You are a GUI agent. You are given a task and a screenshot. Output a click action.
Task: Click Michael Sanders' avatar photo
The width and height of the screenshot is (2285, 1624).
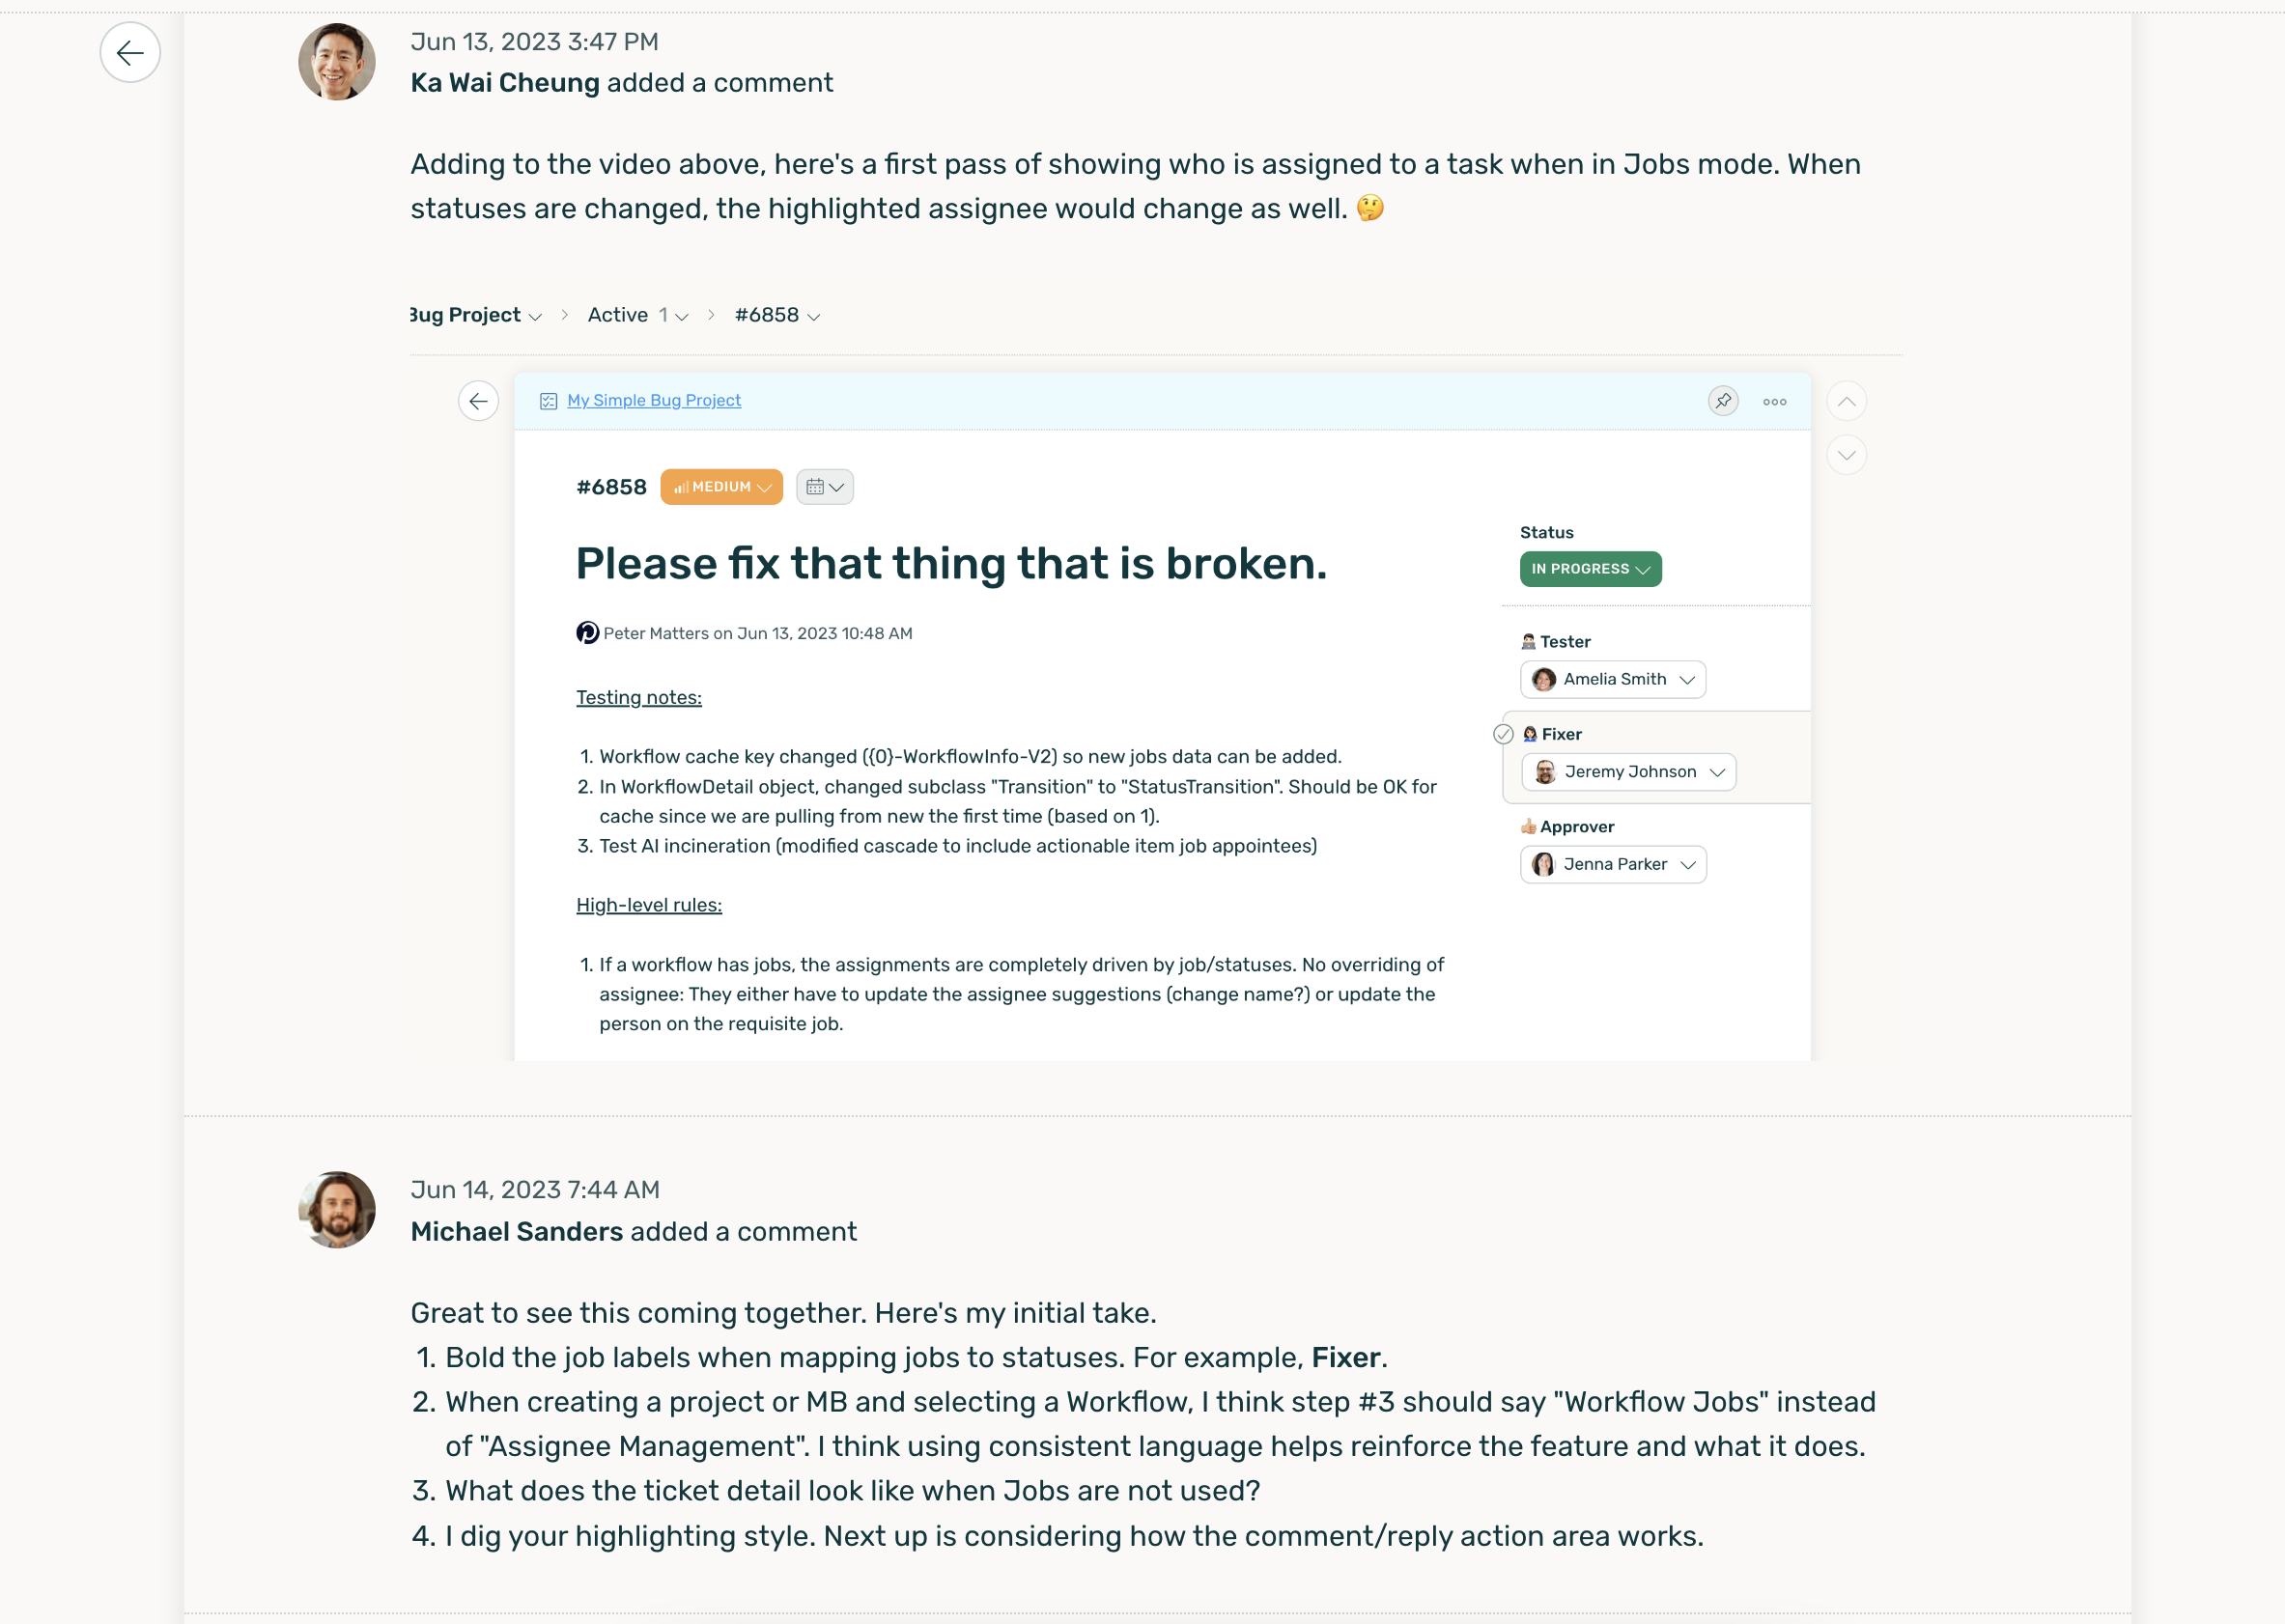(337, 1210)
